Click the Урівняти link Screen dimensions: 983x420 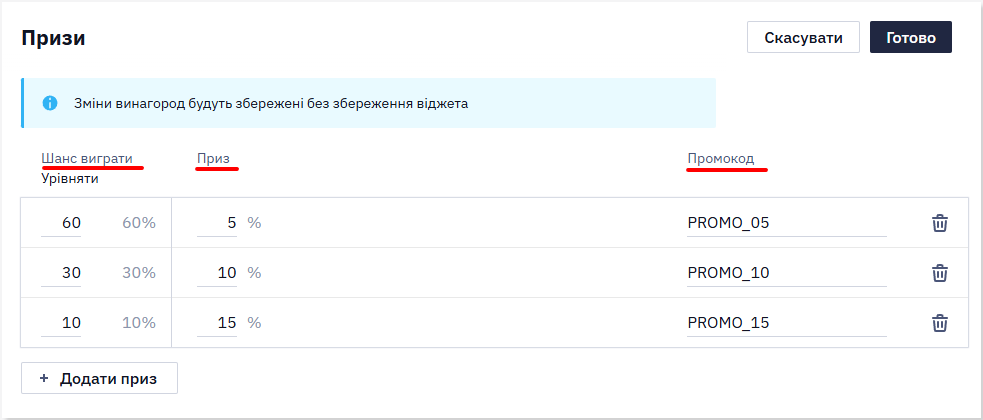coord(70,179)
